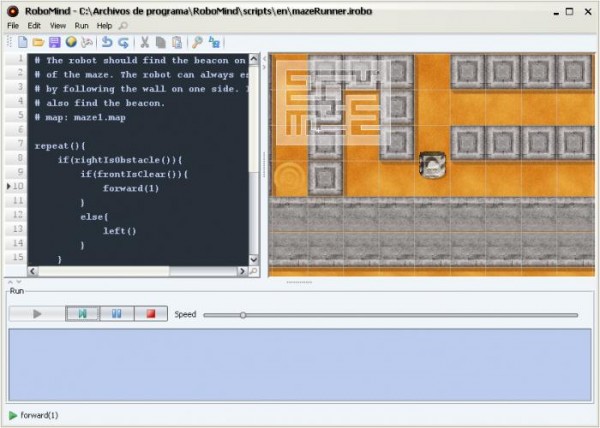Click the magnifier icon below the editor scrollbar
Image resolution: width=600 pixels, height=428 pixels.
[x=253, y=271]
